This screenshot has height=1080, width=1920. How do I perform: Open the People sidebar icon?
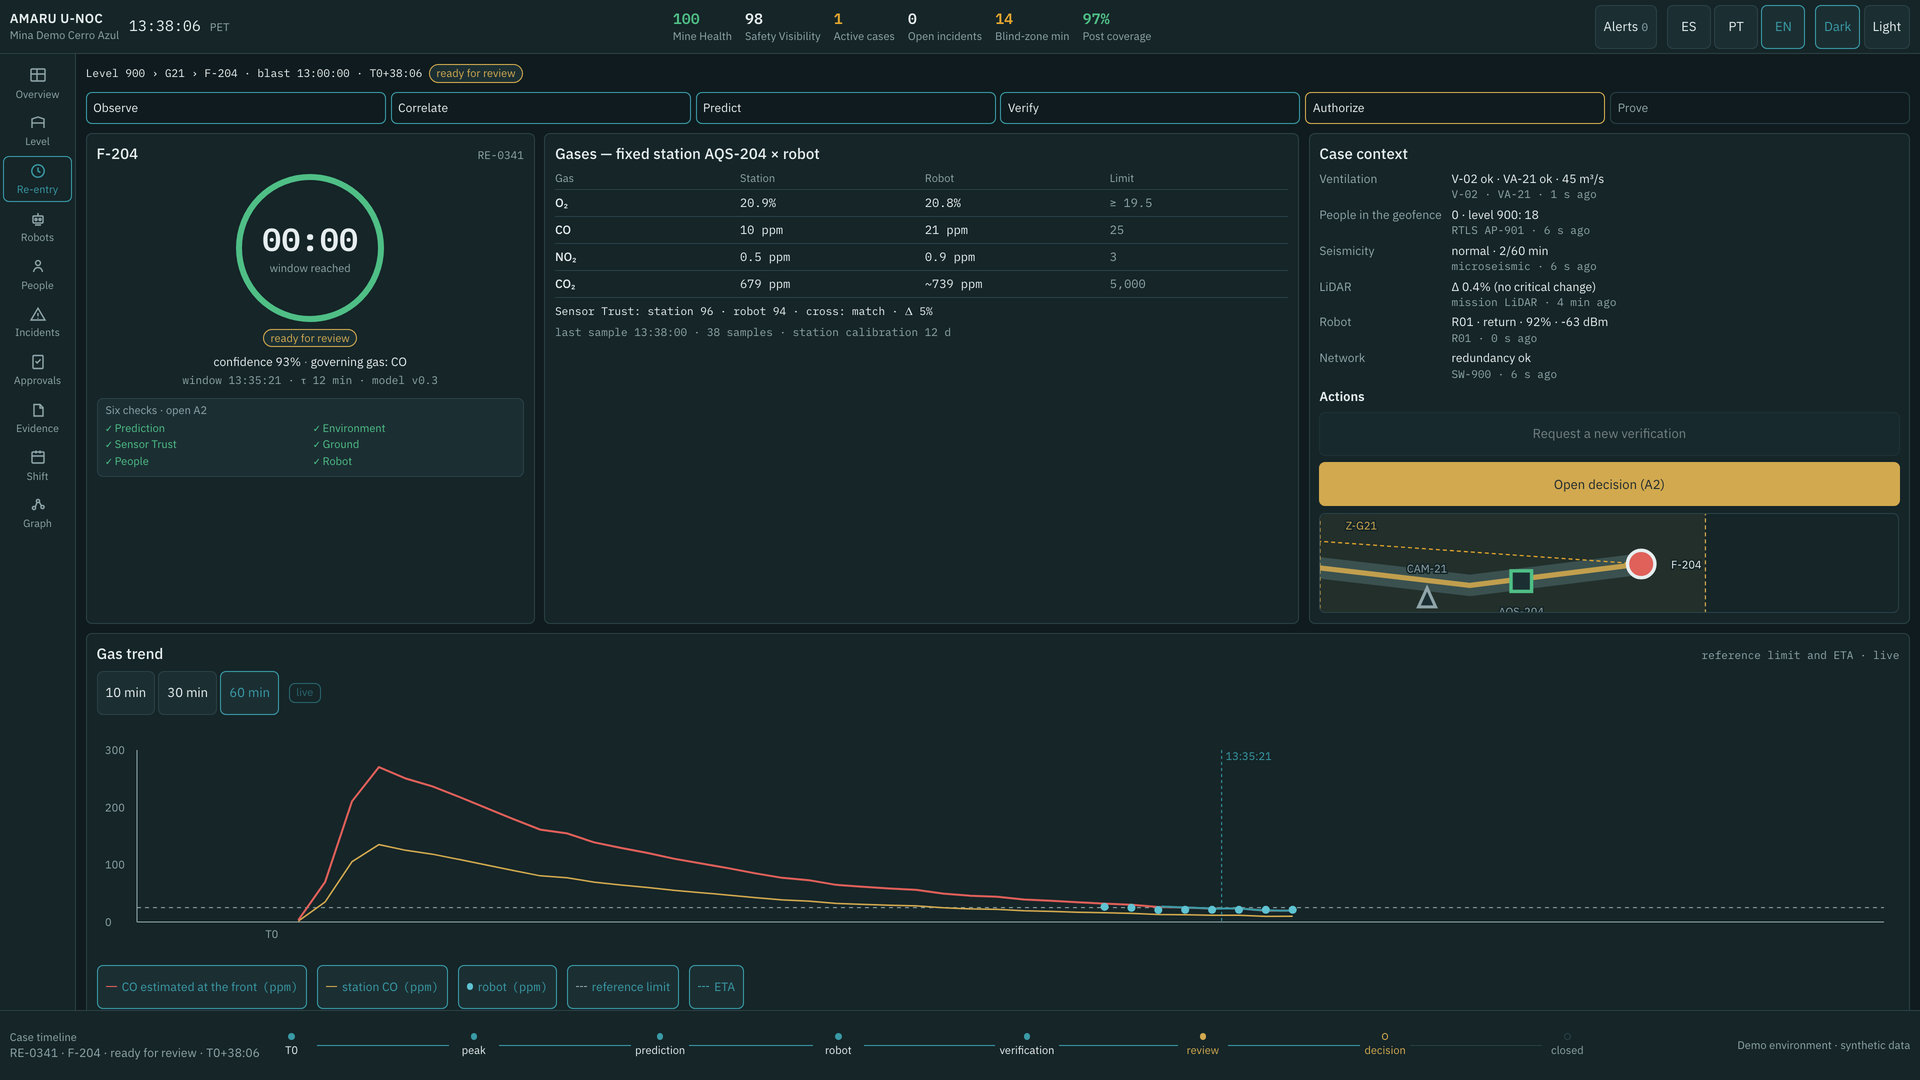(x=37, y=275)
